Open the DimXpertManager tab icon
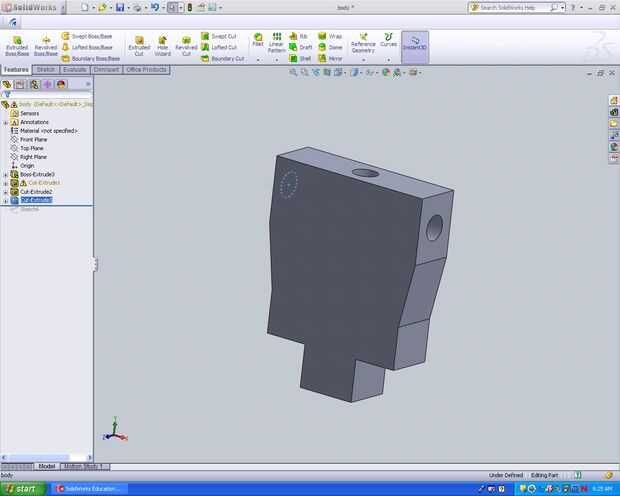Viewport: 620px width, 496px height. (x=47, y=84)
